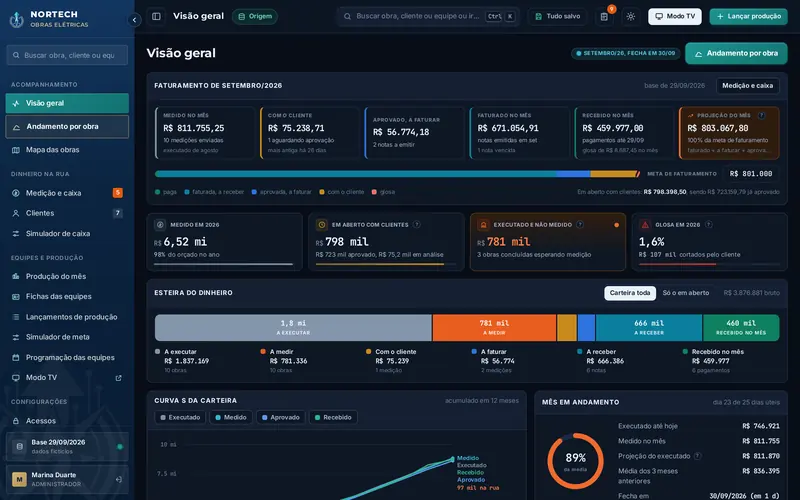800x500 pixels.
Task: Click the 'Aprovado, a faturar' R$ 56.774,18 card
Action: 414,133
